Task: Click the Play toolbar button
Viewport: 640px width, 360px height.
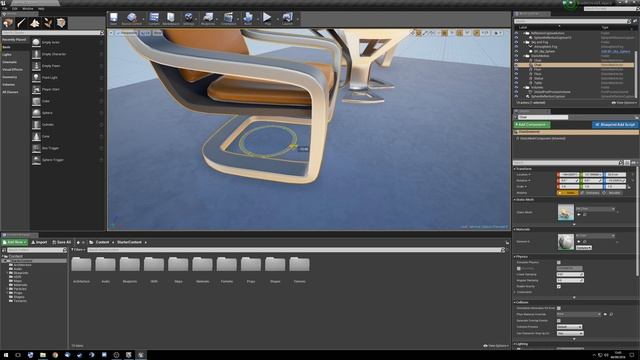Action: 267,18
